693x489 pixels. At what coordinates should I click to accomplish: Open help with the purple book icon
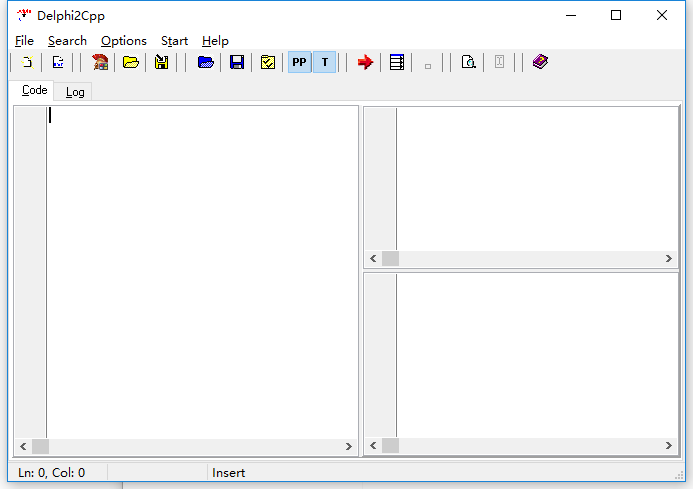point(540,62)
